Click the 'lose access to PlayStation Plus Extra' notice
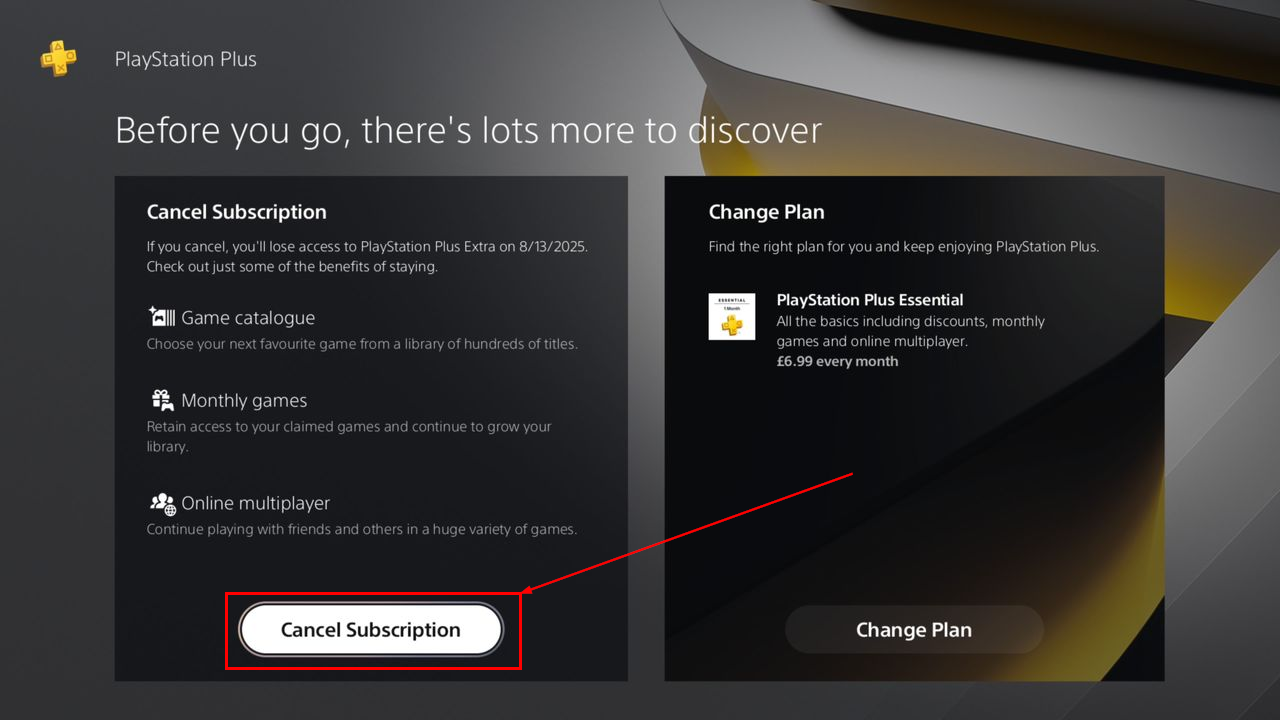The width and height of the screenshot is (1280, 720). (367, 257)
